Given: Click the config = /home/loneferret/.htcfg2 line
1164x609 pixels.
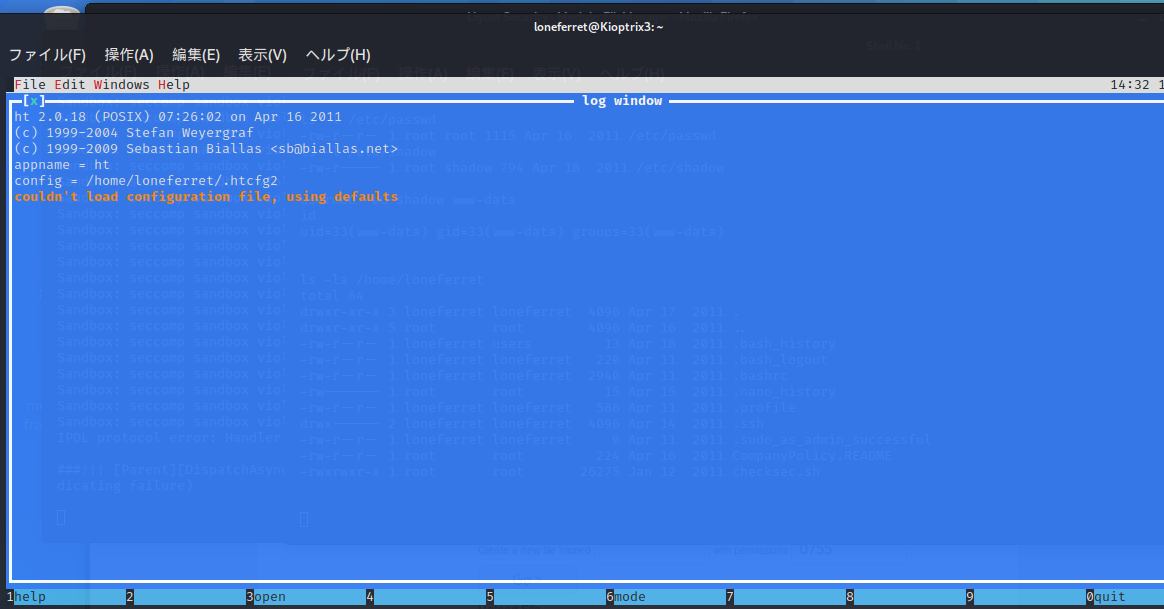Looking at the screenshot, I should [146, 180].
